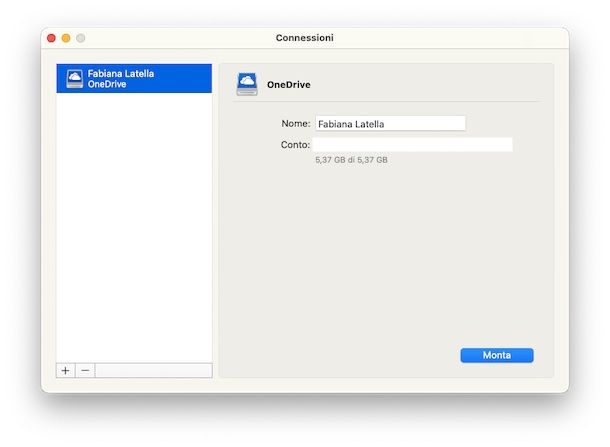The image size is (610, 447).
Task: Minimize the Connessioni window
Action: click(x=66, y=38)
